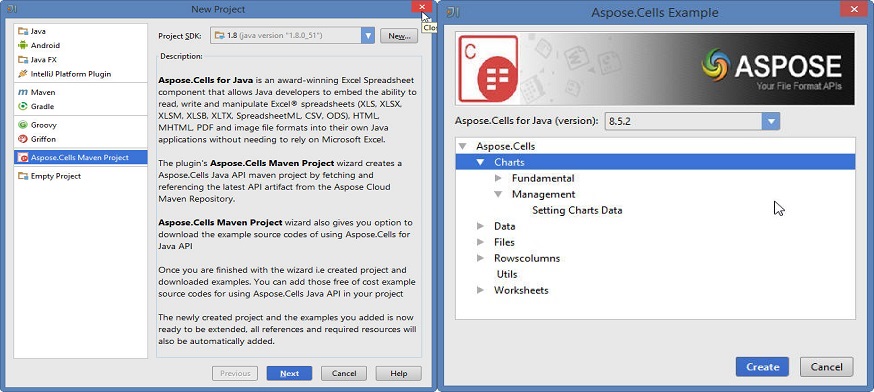This screenshot has height=392, width=874.
Task: Click the Previous button
Action: pyautogui.click(x=235, y=374)
